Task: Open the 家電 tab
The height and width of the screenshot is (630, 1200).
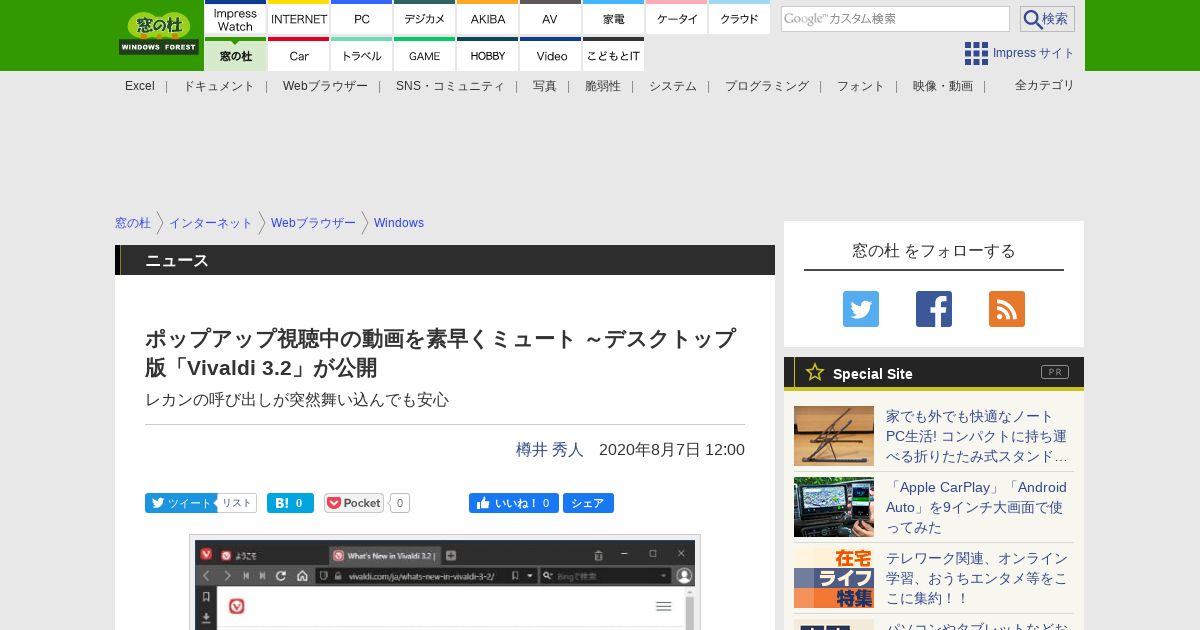Action: (613, 19)
